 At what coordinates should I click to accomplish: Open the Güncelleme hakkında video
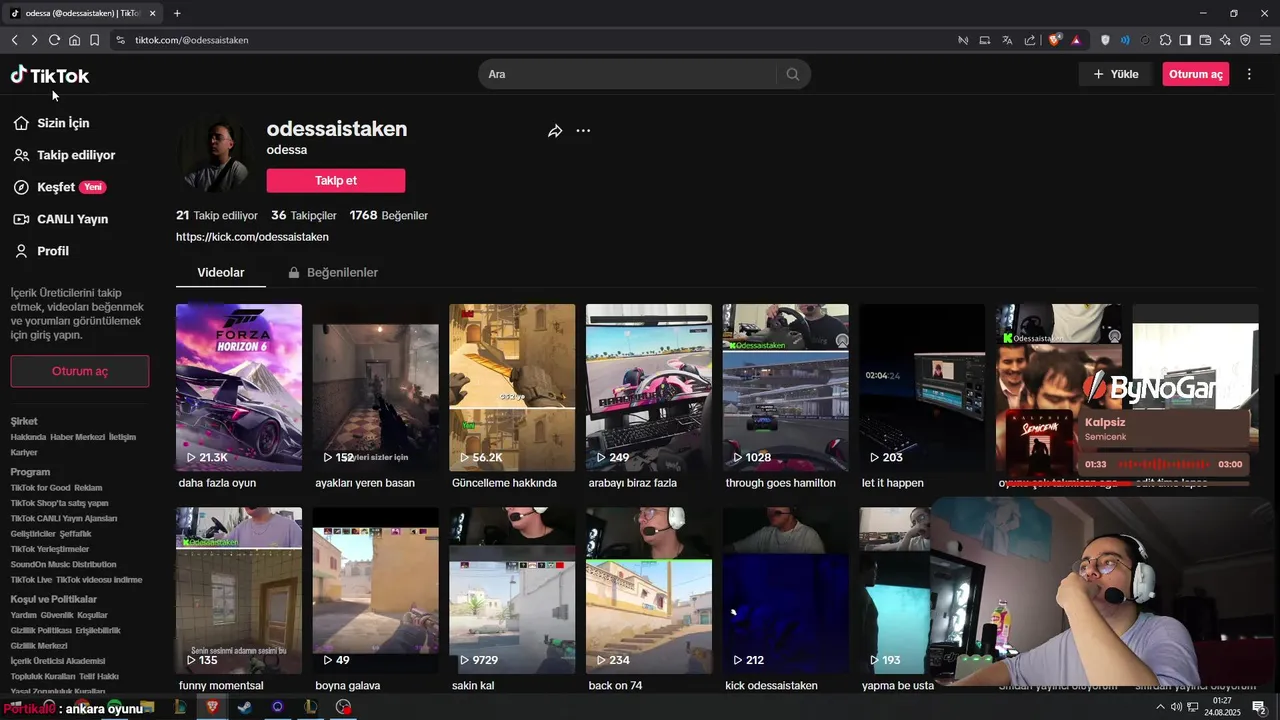point(512,387)
